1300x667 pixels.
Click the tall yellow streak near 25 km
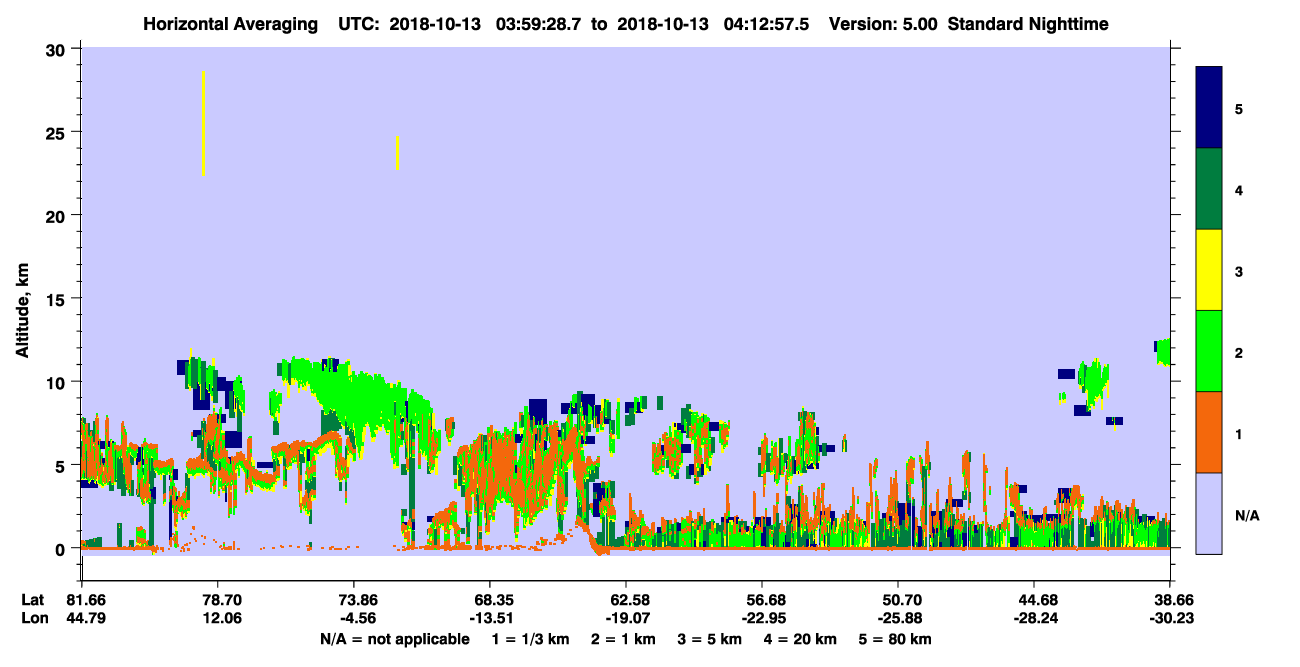(x=203, y=124)
